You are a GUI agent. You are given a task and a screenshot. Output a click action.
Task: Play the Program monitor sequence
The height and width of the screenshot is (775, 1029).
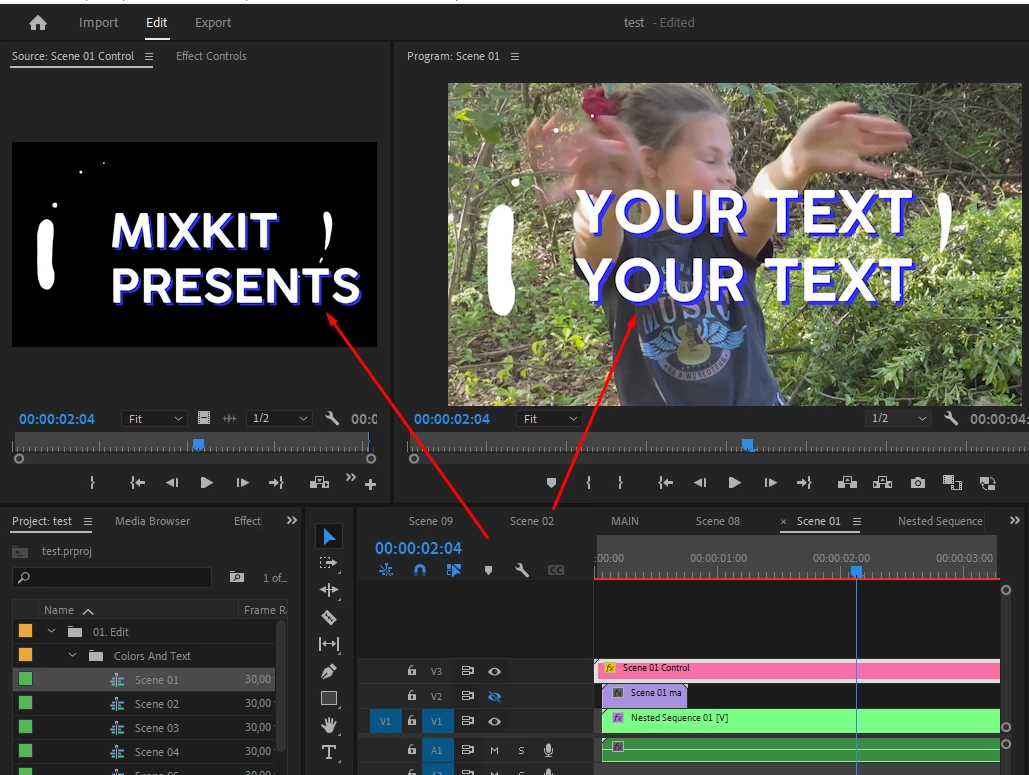734,483
